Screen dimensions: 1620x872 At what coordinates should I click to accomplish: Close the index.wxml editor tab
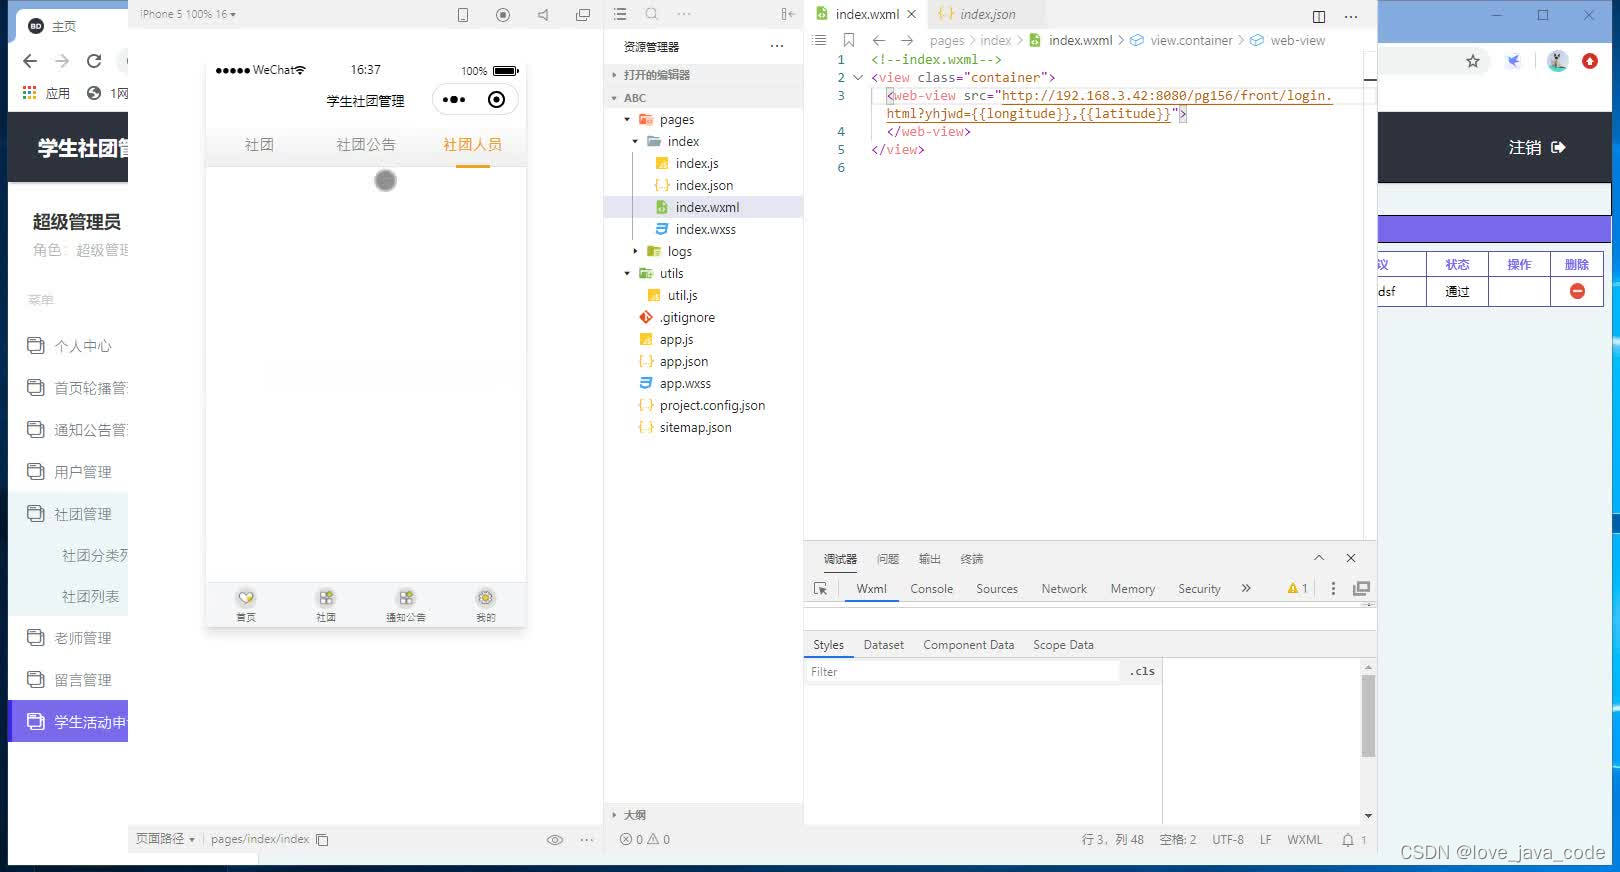point(911,14)
